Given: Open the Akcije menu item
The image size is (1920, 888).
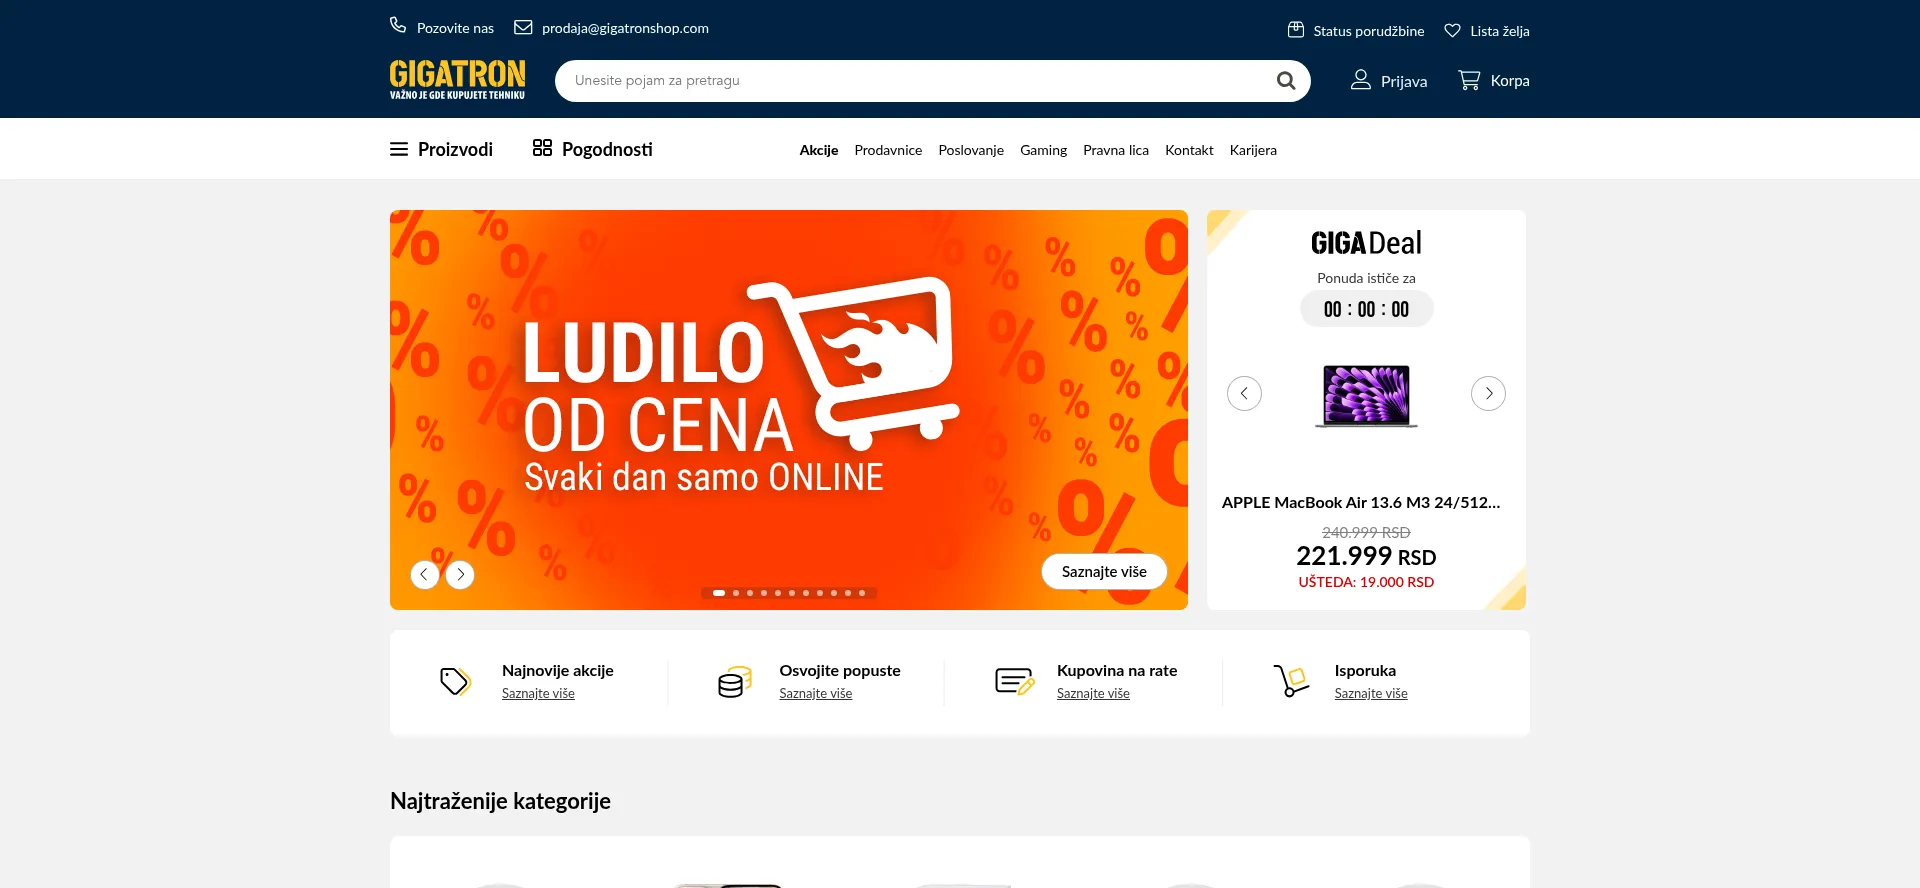Looking at the screenshot, I should click(819, 150).
